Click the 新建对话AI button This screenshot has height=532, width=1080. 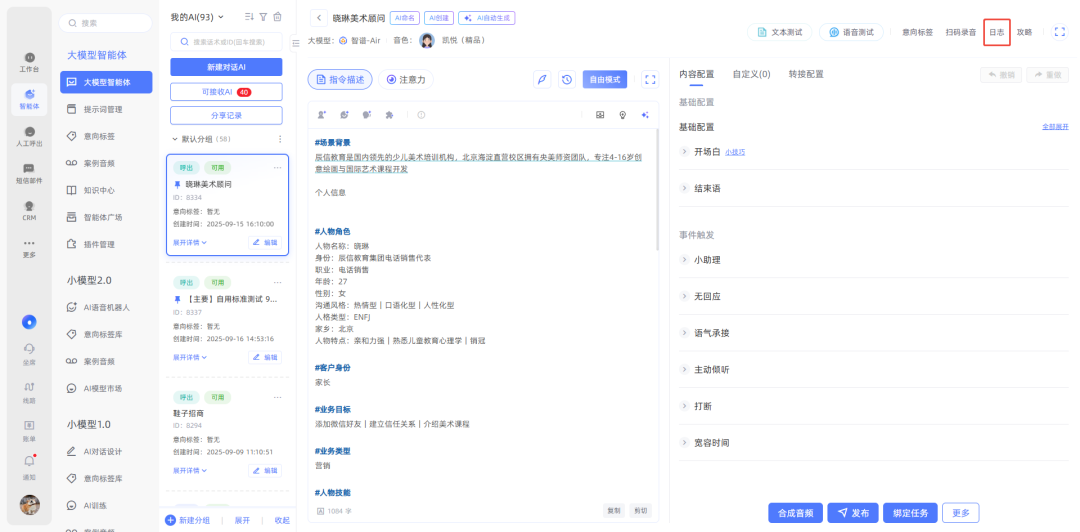pyautogui.click(x=226, y=67)
